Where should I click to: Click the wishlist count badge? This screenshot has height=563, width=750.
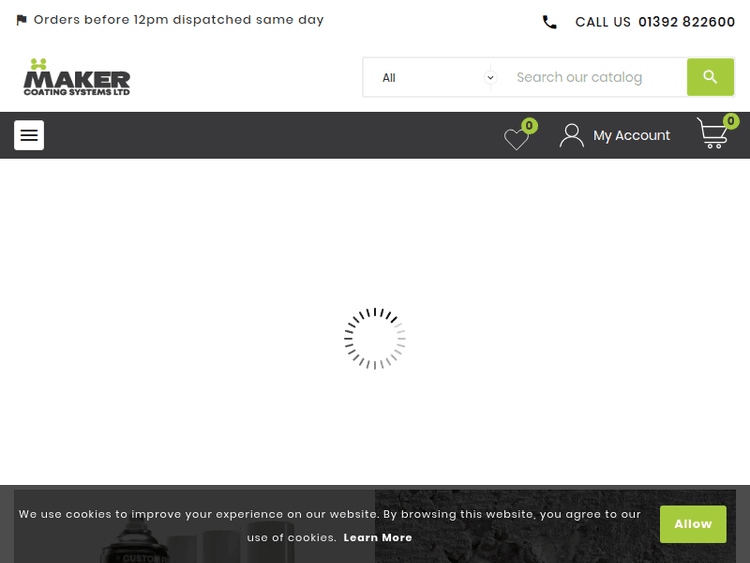click(529, 126)
